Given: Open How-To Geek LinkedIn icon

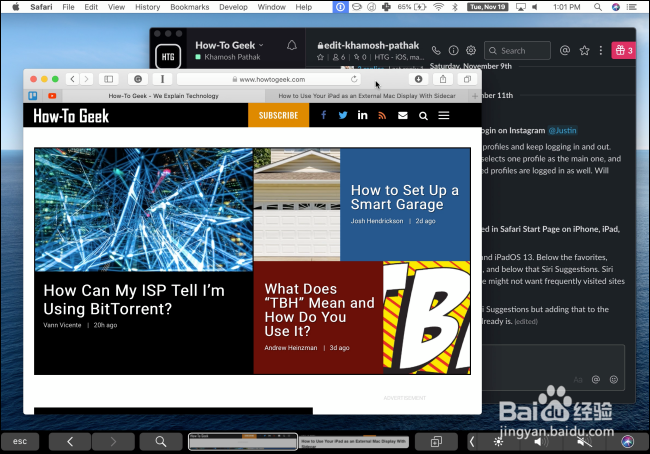Looking at the screenshot, I should tap(362, 115).
